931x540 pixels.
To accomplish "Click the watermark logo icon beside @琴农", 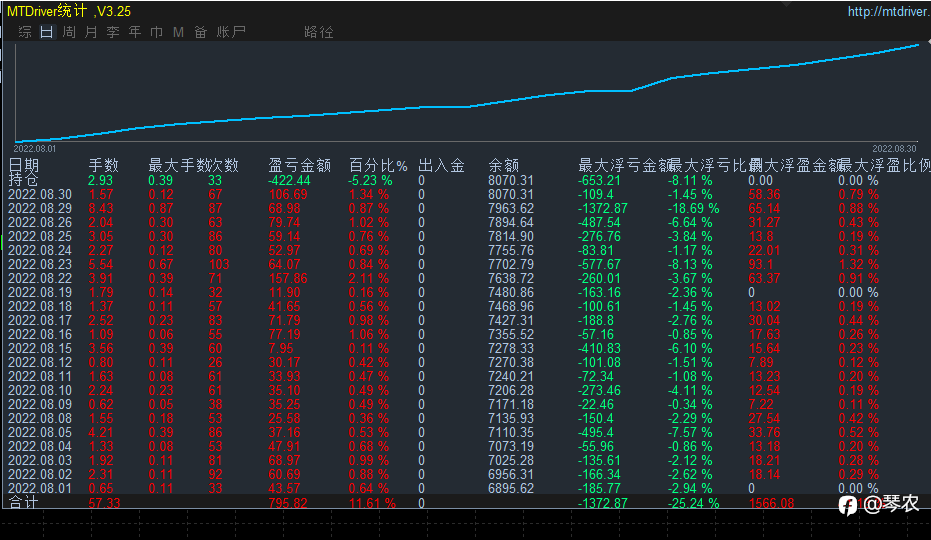I will [x=847, y=505].
